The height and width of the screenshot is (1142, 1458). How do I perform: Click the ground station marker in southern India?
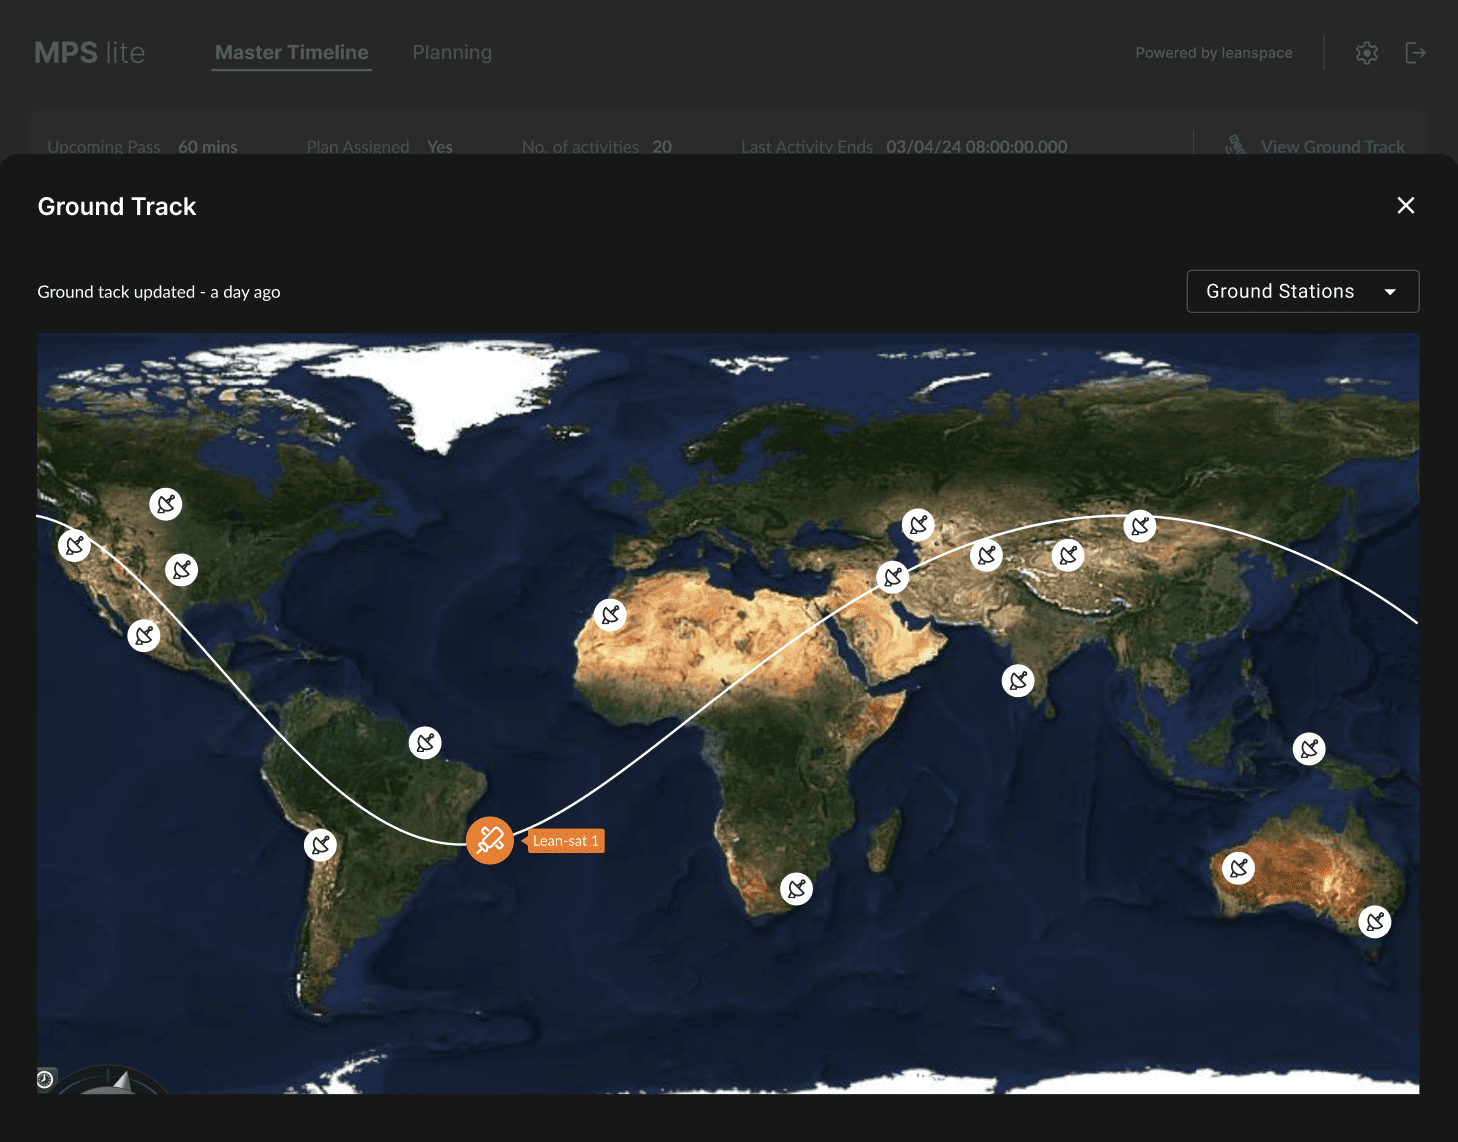pos(1018,681)
